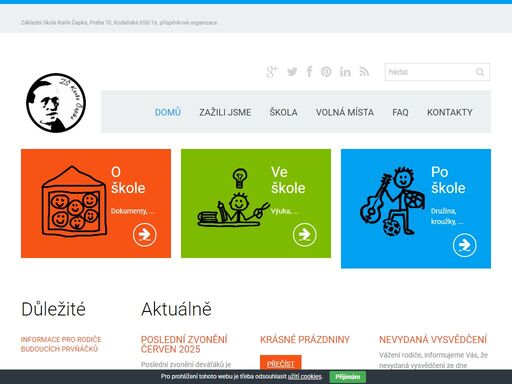Open the LinkedIn social icon
This screenshot has height=384, width=512.
345,72
